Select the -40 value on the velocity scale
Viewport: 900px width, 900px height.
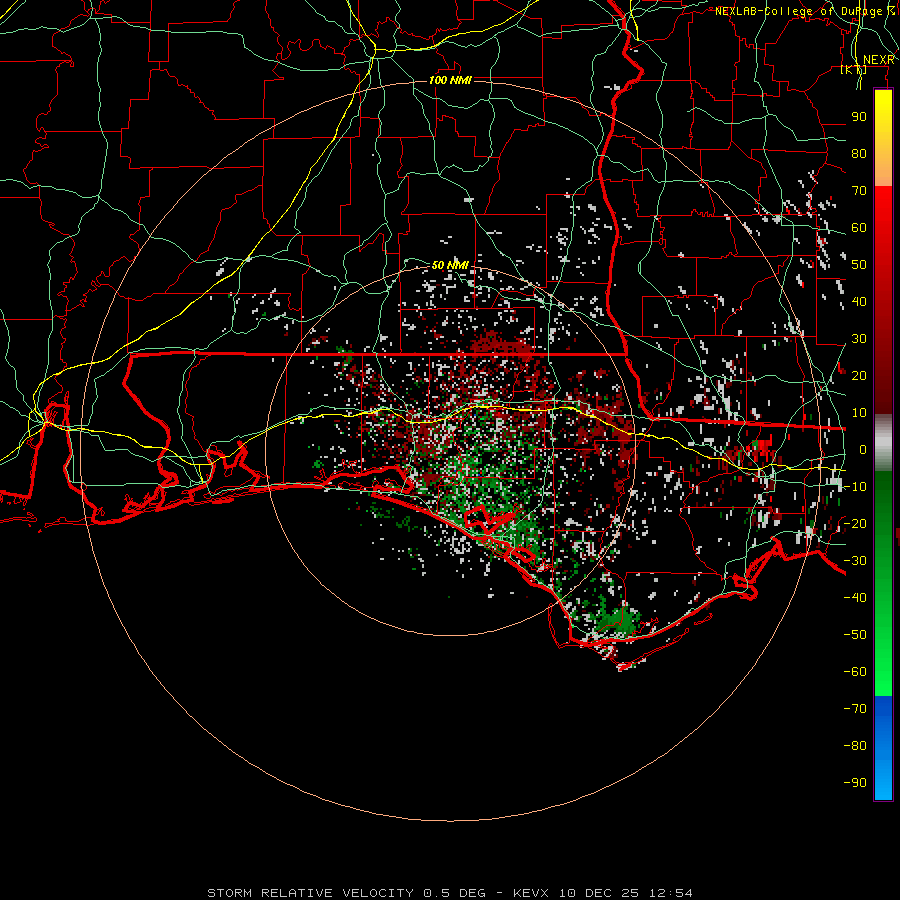coord(855,598)
